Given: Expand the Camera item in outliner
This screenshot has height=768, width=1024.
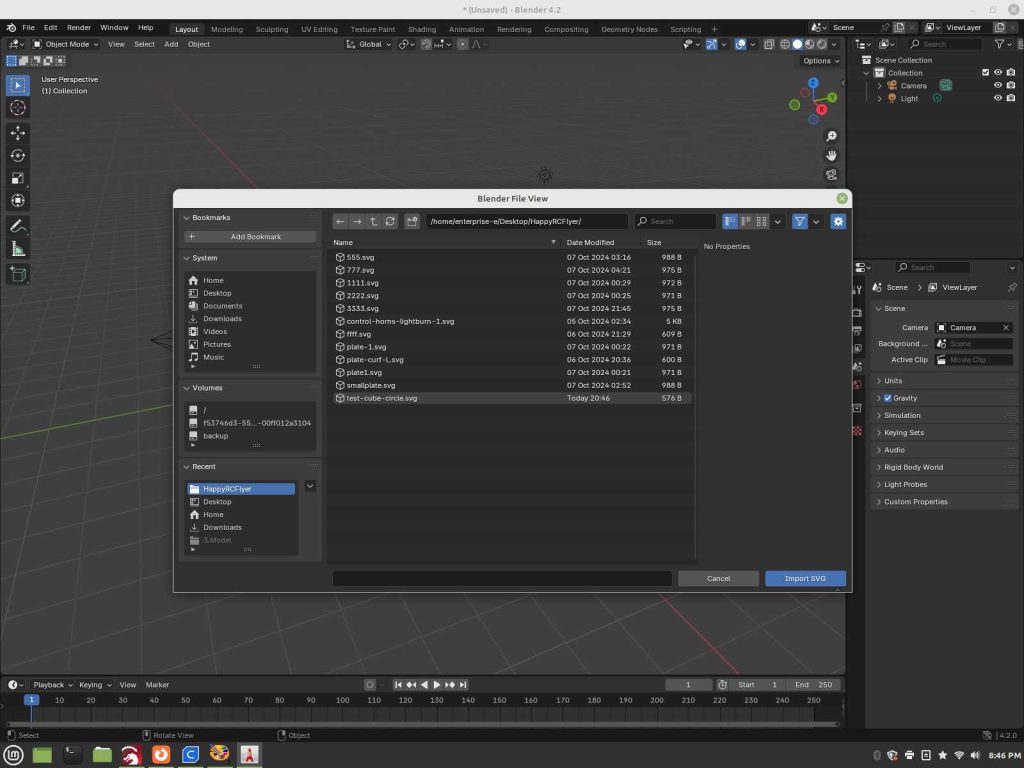Looking at the screenshot, I should (880, 86).
